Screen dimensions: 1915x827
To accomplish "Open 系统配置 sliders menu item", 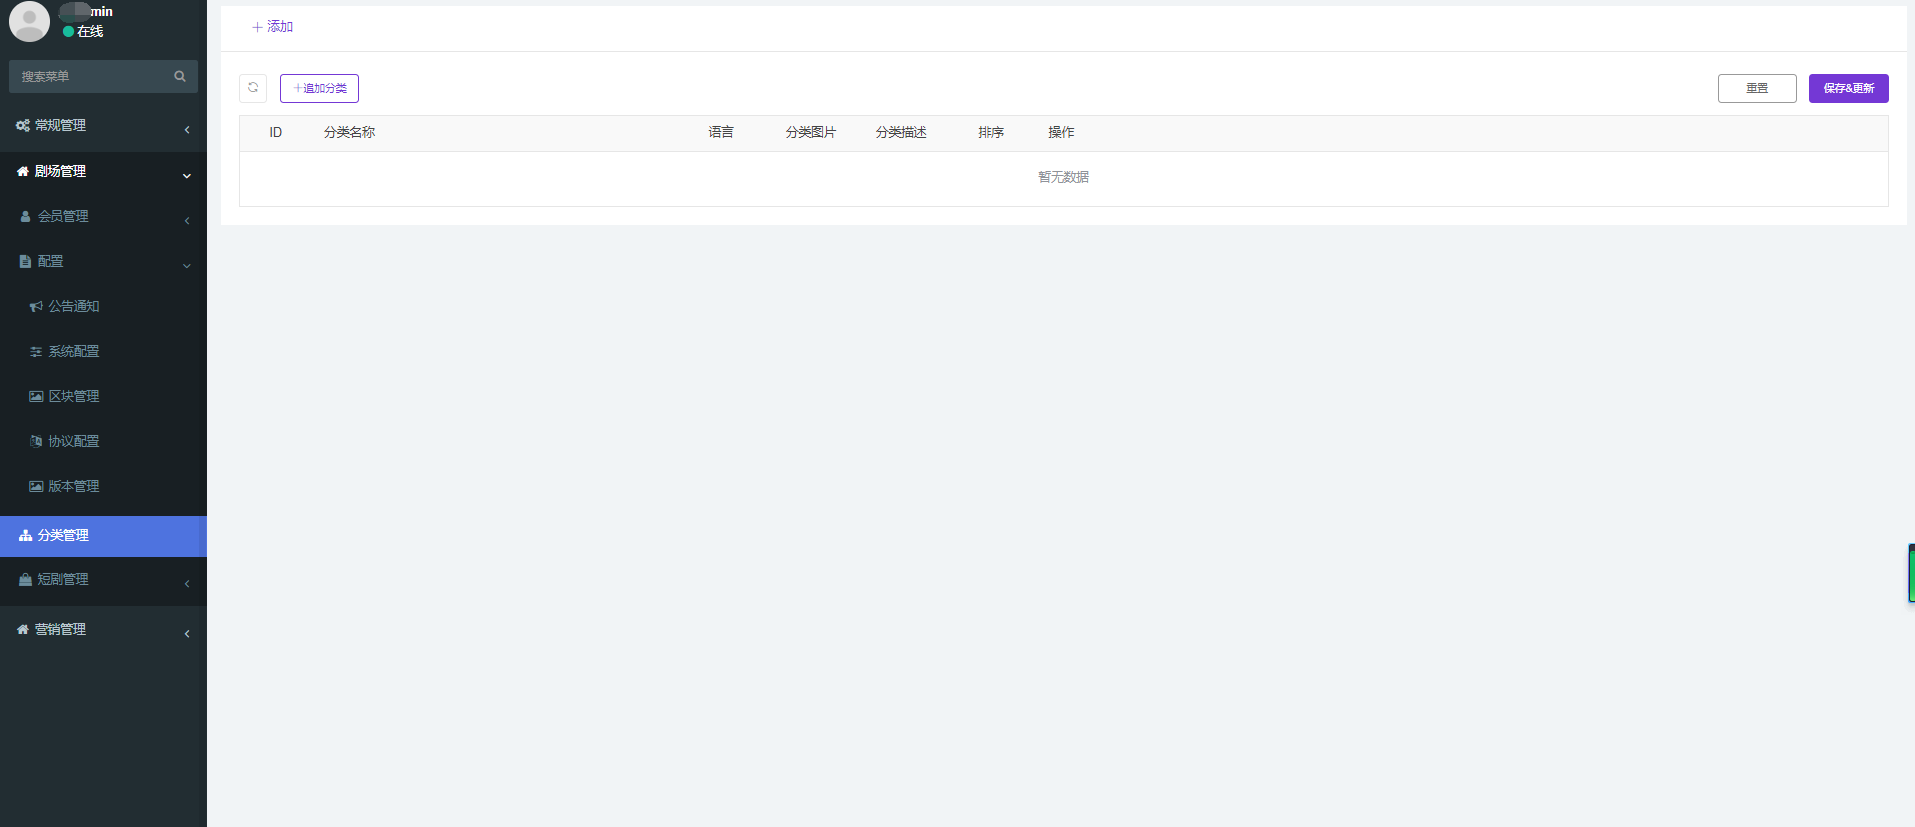I will click(73, 351).
